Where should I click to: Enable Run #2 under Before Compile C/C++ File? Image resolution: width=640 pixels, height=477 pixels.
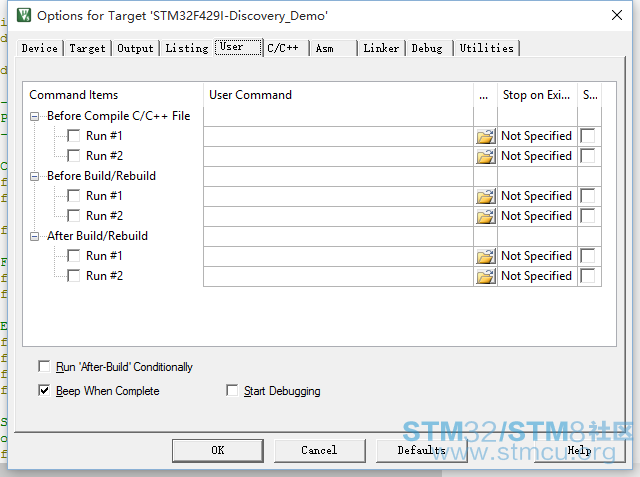(74, 156)
